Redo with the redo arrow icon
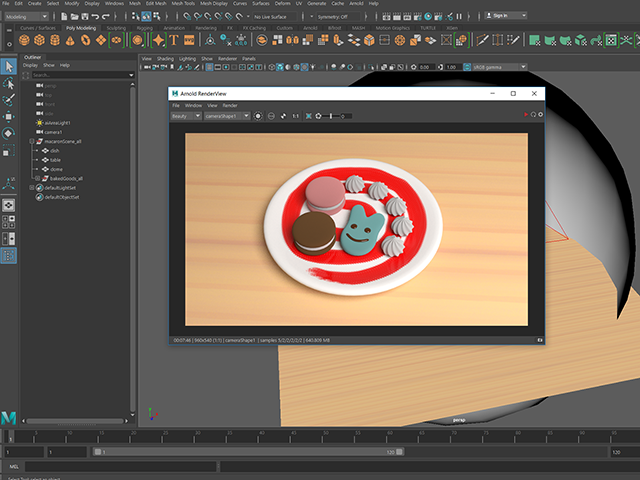 point(106,16)
